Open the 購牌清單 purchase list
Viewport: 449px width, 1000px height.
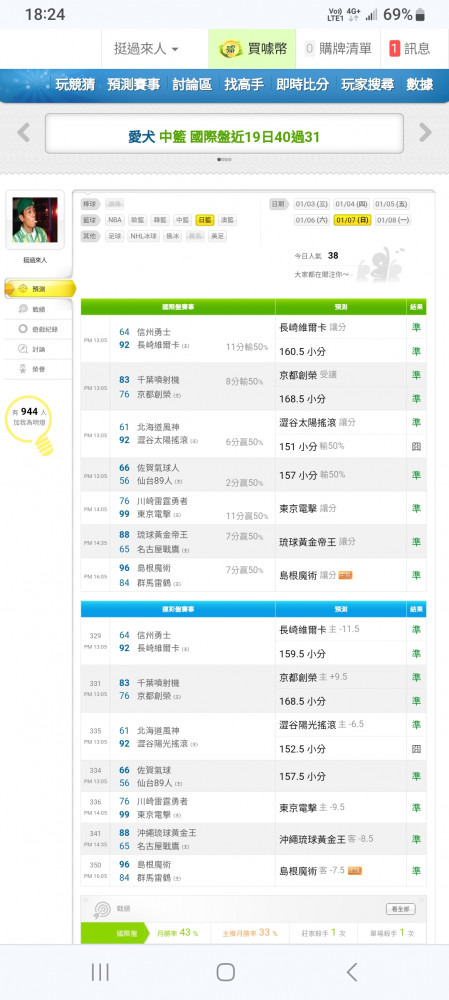click(338, 48)
